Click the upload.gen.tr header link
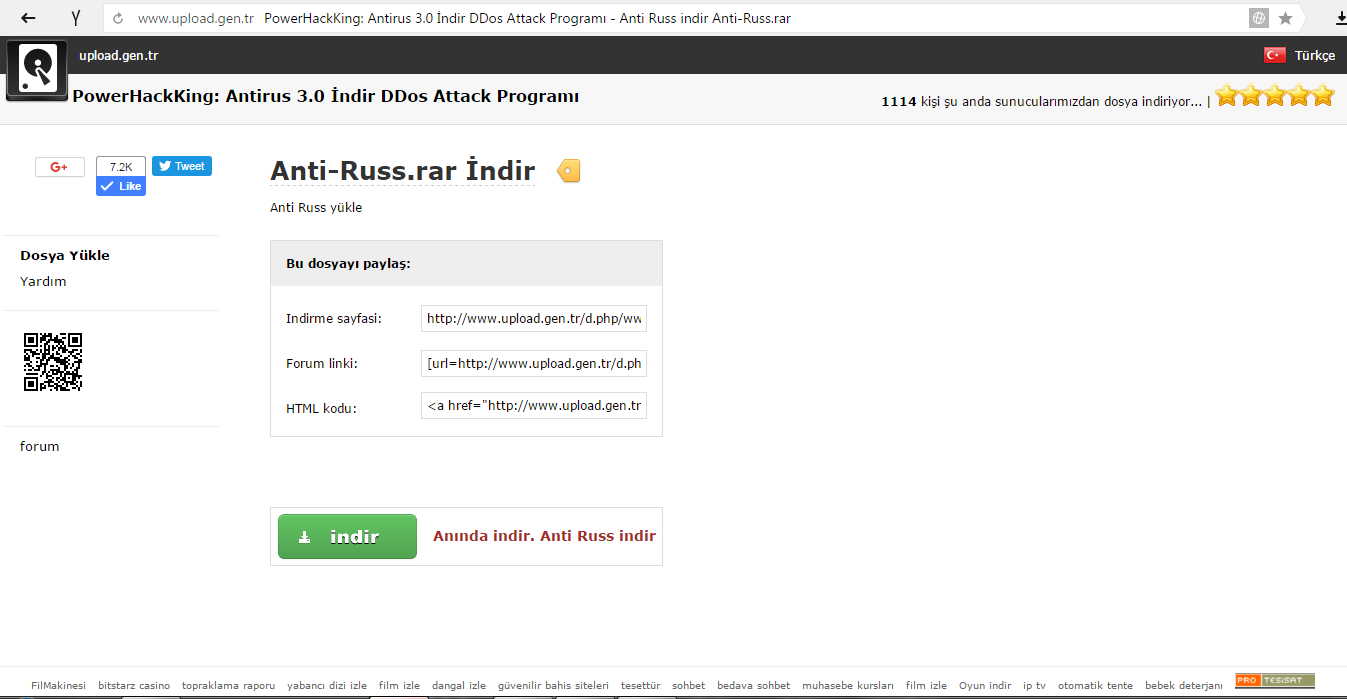1347x699 pixels. [119, 56]
